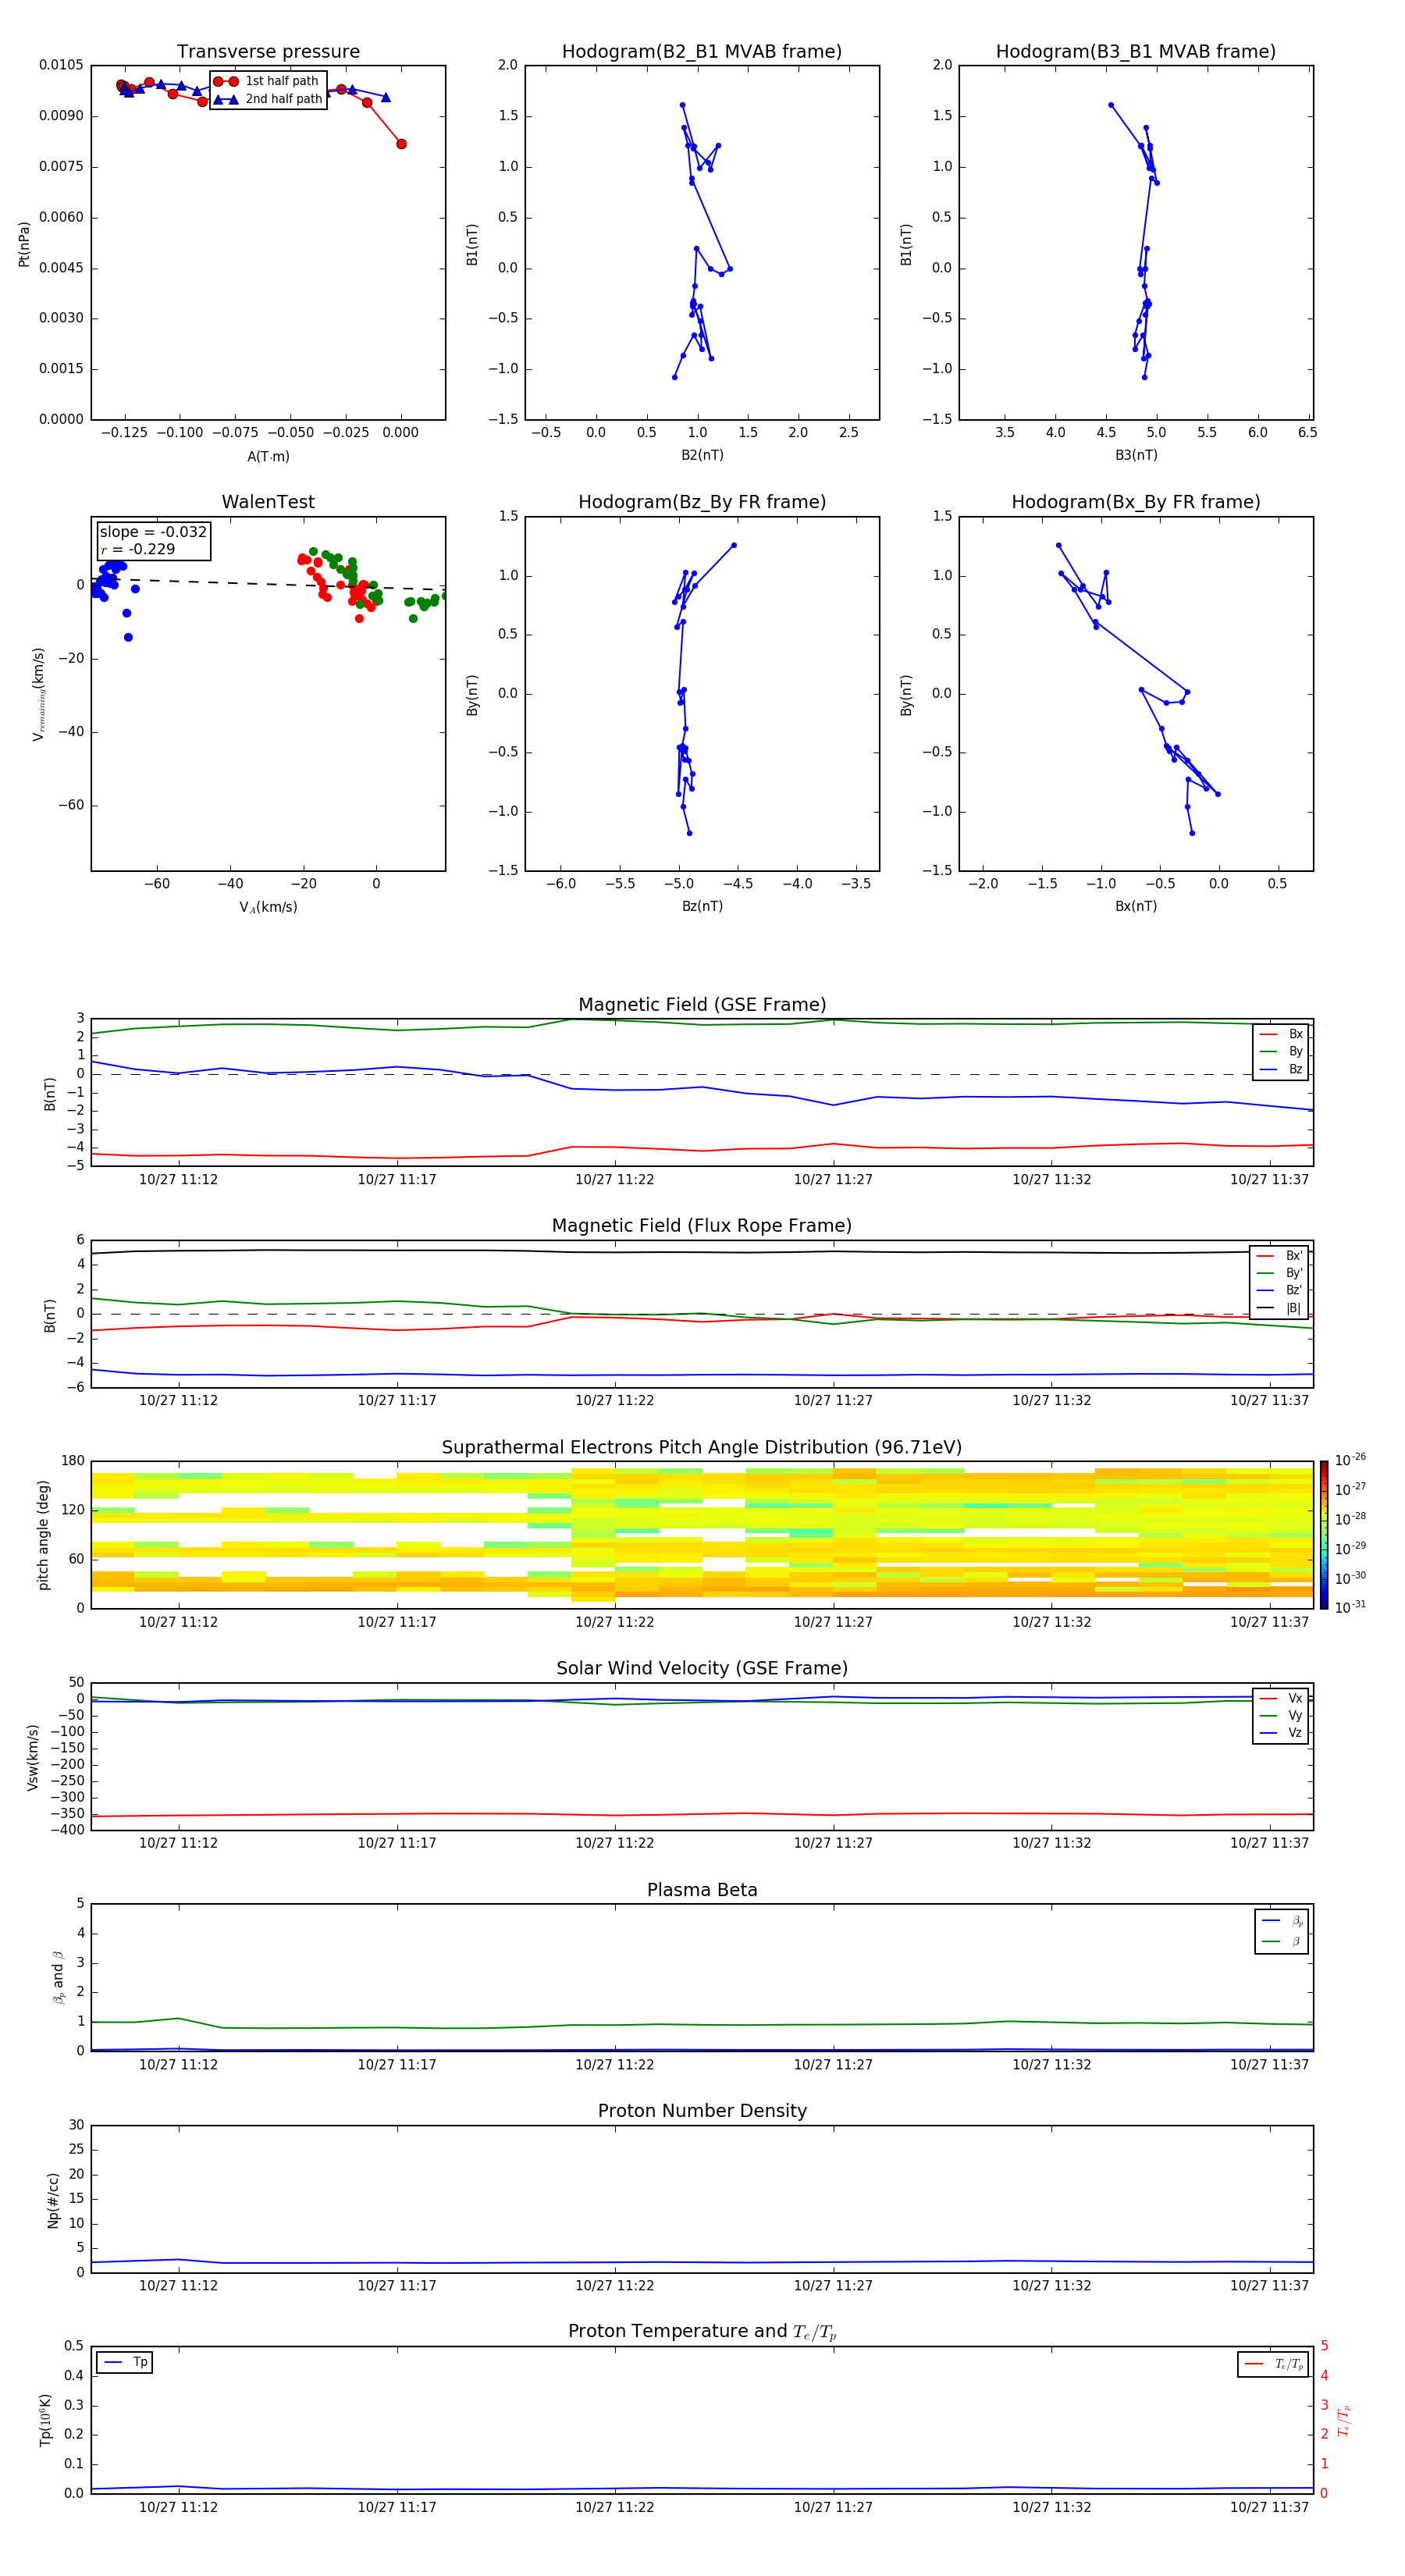Viewport: 1405px width, 2576px height.
Task: Click the "Transverse pressure" plot title
Action: tap(268, 52)
